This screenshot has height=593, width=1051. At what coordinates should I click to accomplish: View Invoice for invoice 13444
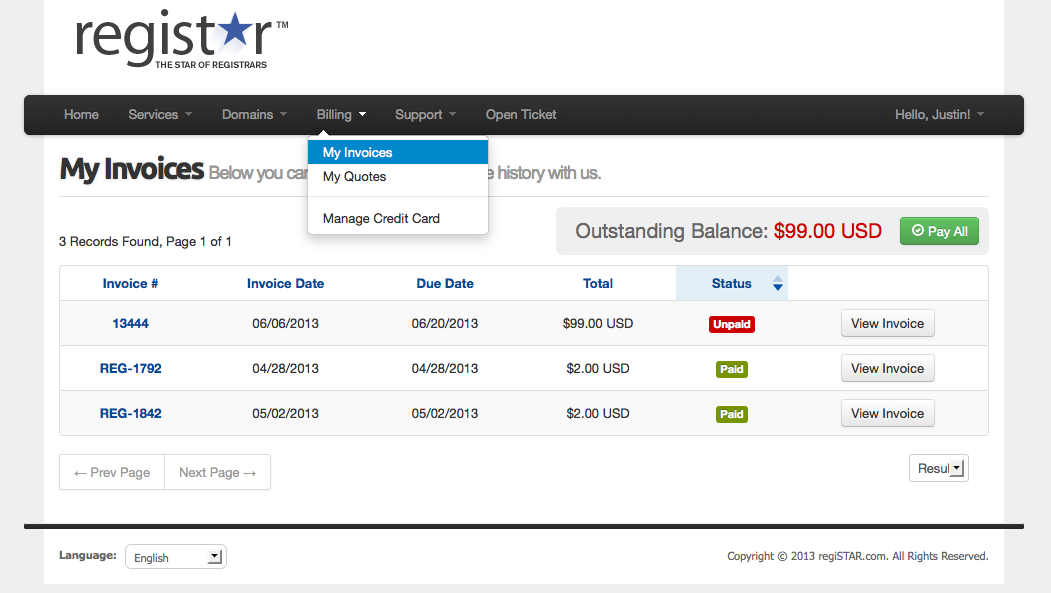point(887,324)
